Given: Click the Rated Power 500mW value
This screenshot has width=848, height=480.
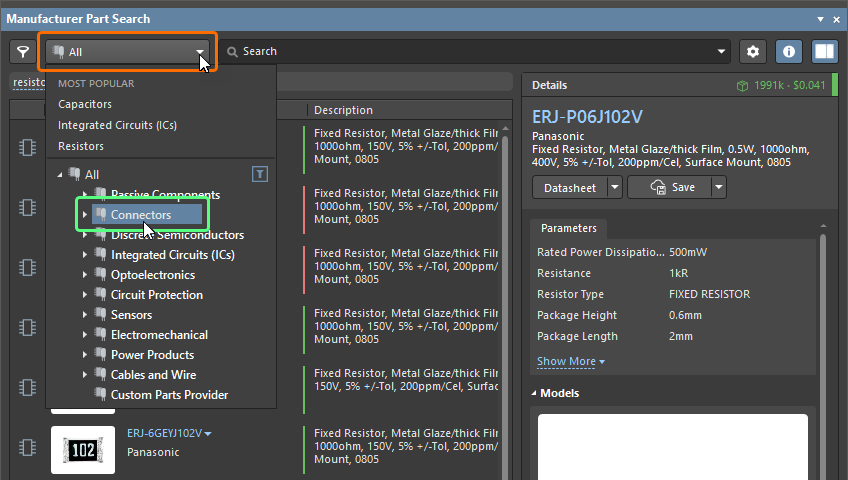Looking at the screenshot, I should (688, 252).
